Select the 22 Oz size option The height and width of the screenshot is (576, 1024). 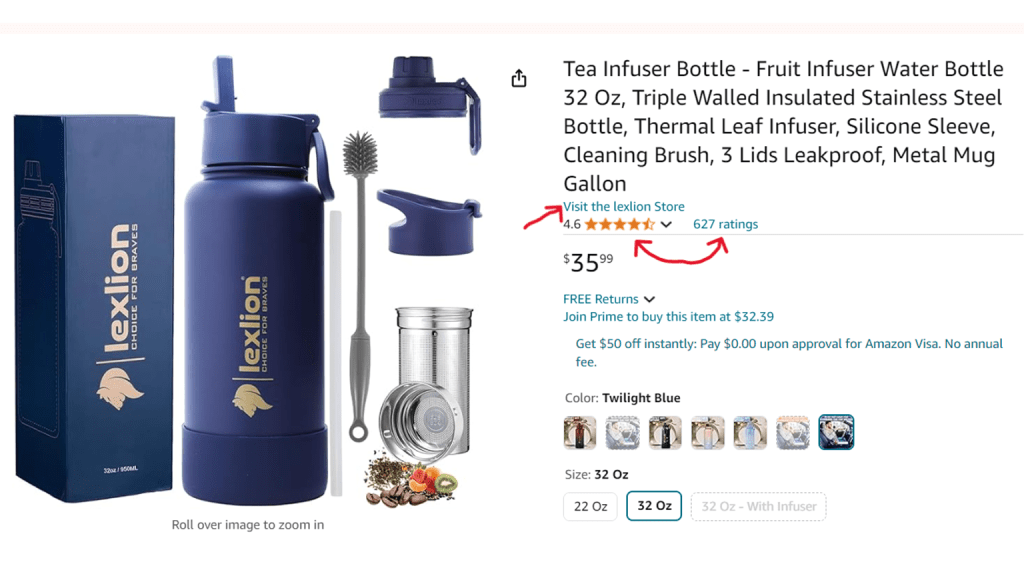click(590, 506)
